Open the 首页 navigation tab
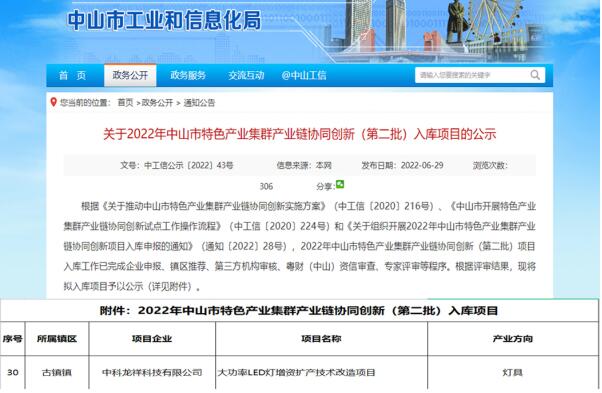Viewport: 602px width, 393px height. click(72, 75)
